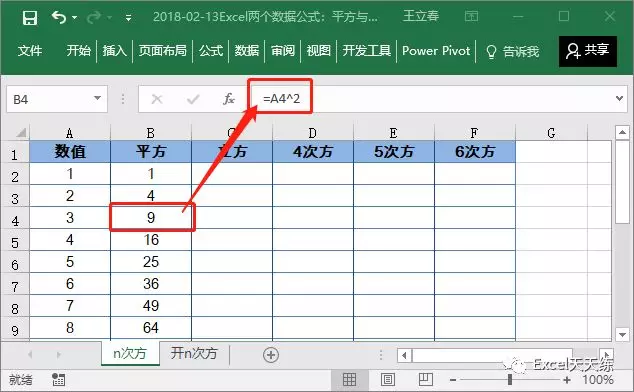Click sheet navigation previous arrow
The height and width of the screenshot is (392, 634).
coord(30,355)
